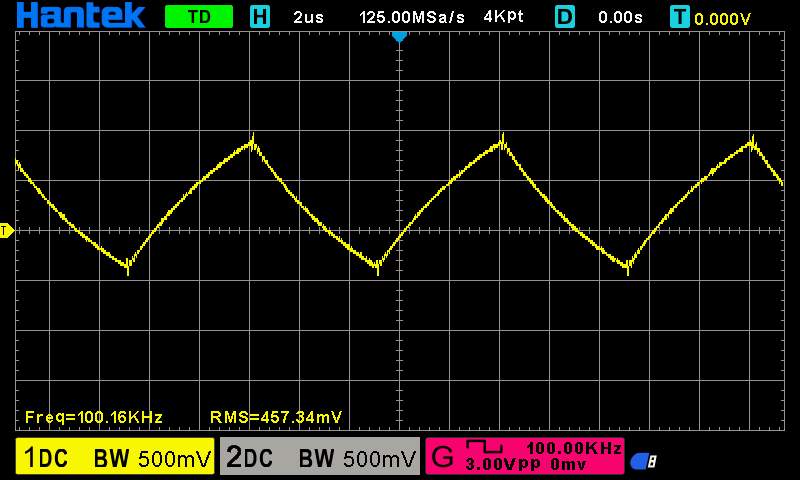800x480 pixels.
Task: Click the blue trigger position marker at top
Action: click(x=399, y=37)
